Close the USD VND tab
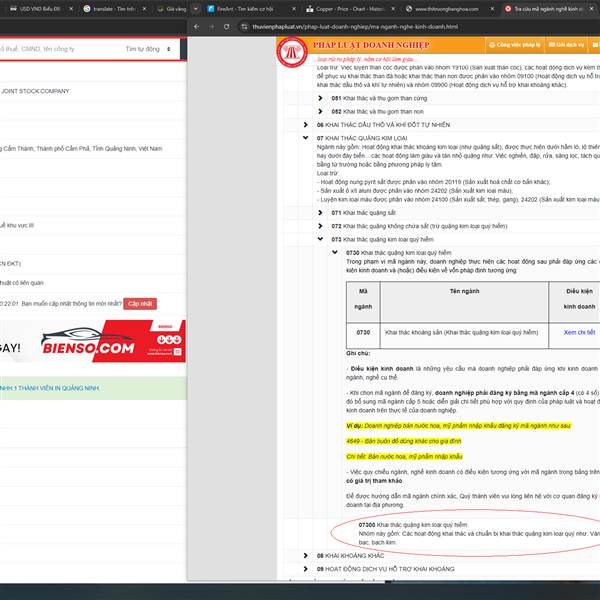This screenshot has height=600, width=600. coord(71,9)
